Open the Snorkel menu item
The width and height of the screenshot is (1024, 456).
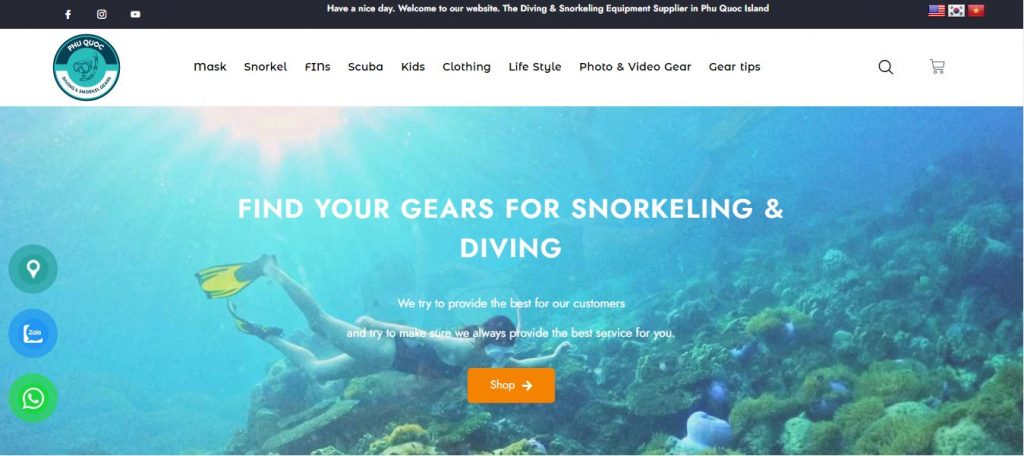tap(266, 67)
